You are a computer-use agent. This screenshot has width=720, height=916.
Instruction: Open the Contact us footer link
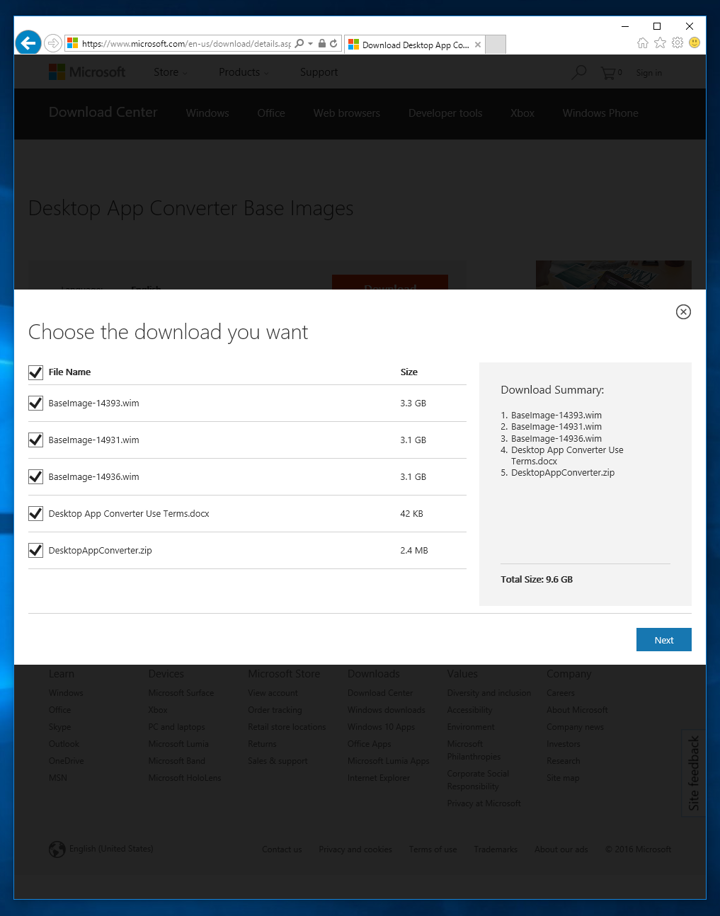click(282, 849)
